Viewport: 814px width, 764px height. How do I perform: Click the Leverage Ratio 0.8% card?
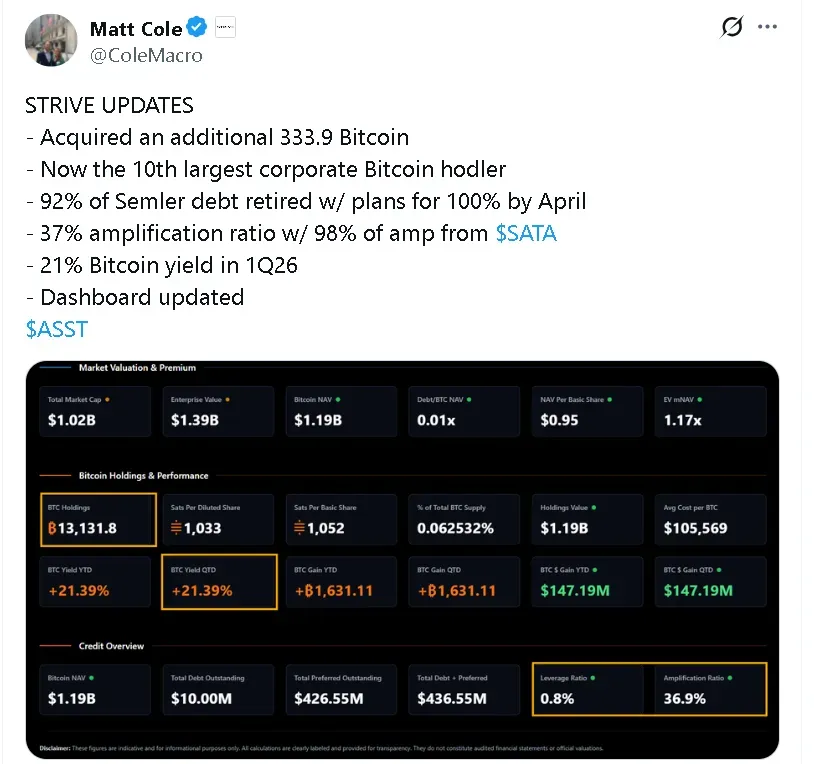point(588,689)
